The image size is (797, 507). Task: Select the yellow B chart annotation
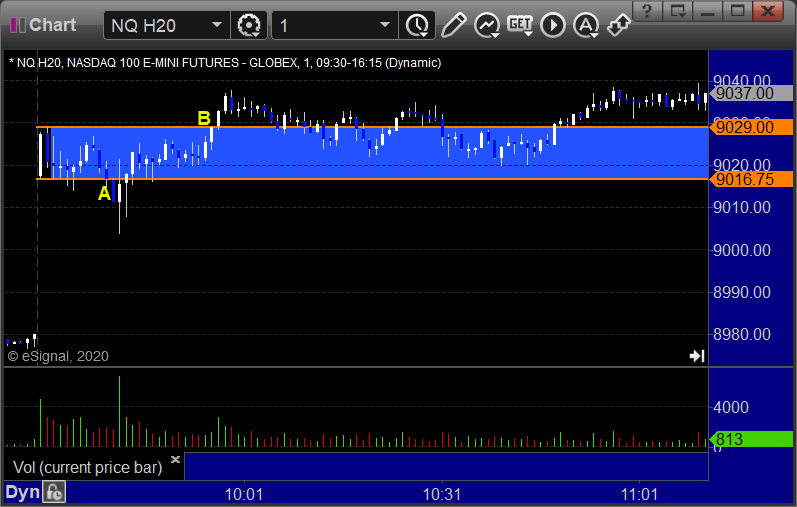click(x=204, y=118)
